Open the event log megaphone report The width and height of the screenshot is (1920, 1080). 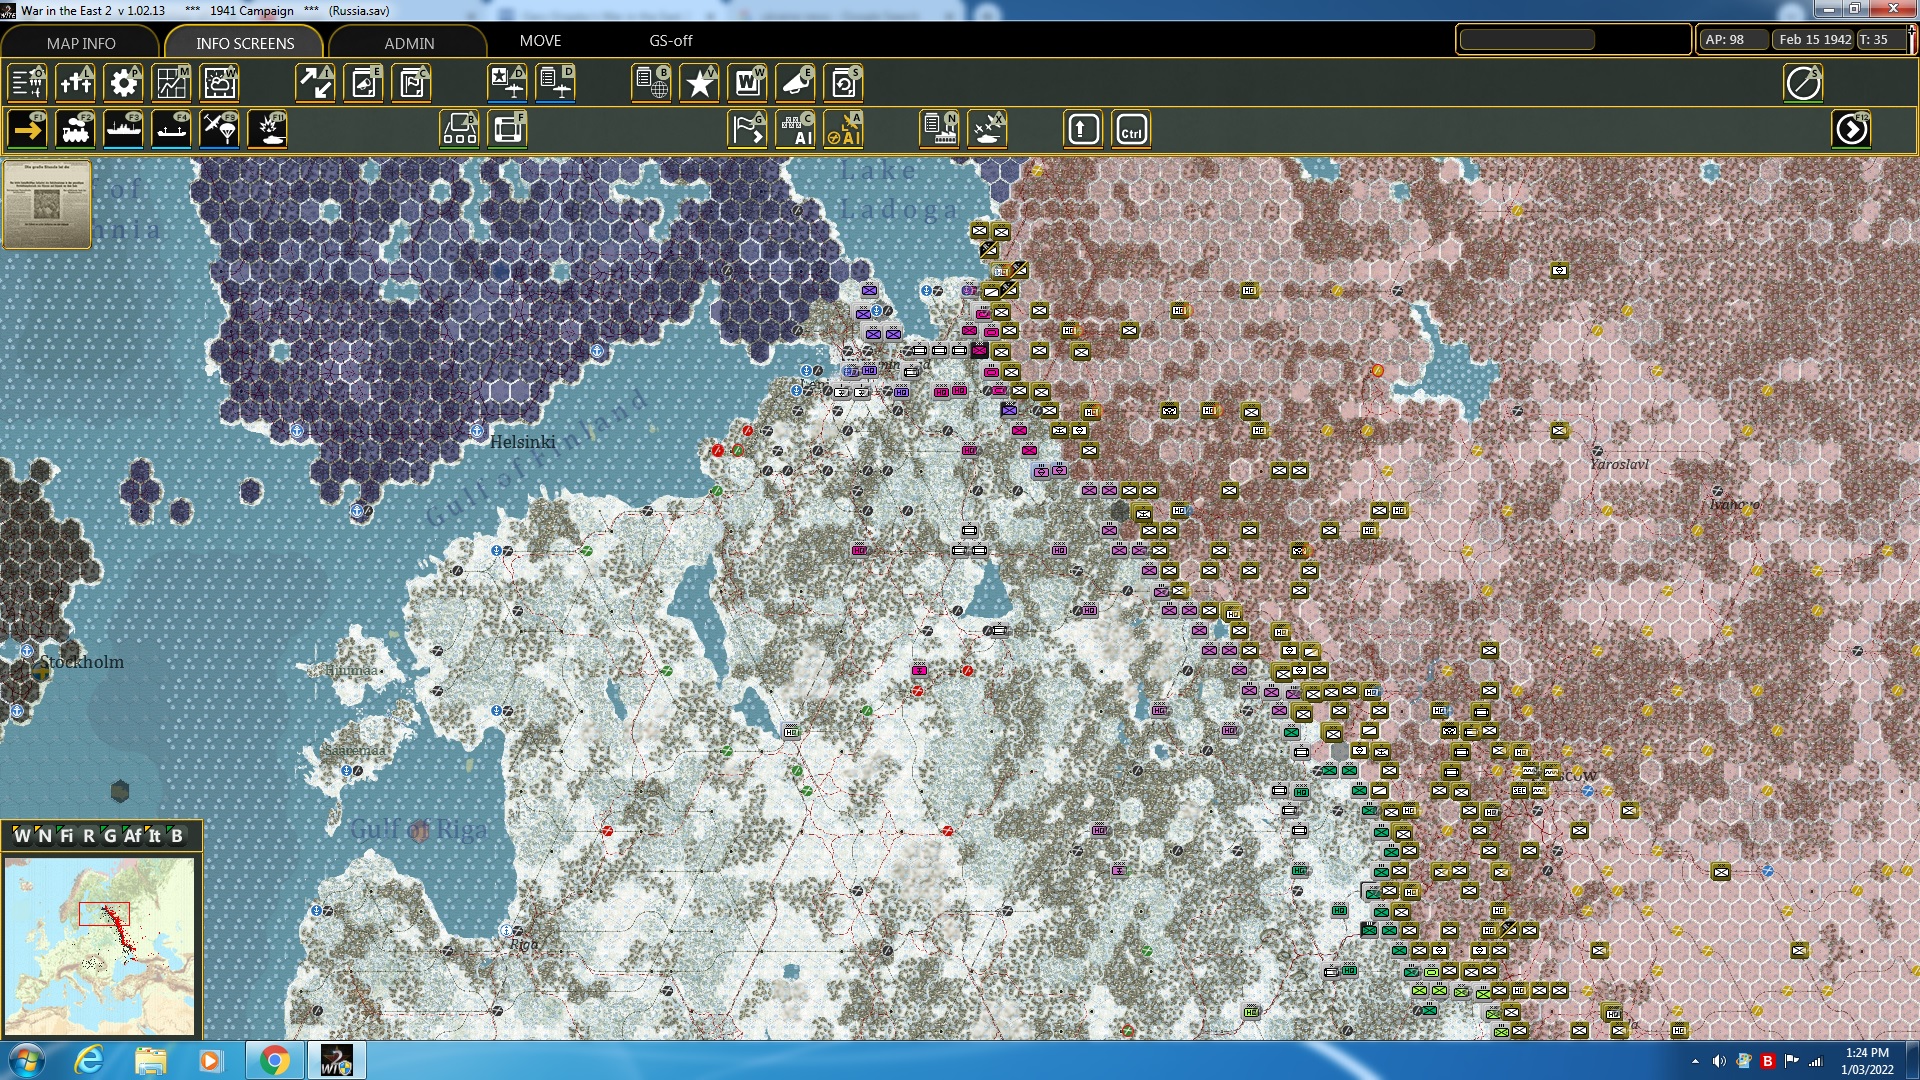pyautogui.click(x=363, y=83)
